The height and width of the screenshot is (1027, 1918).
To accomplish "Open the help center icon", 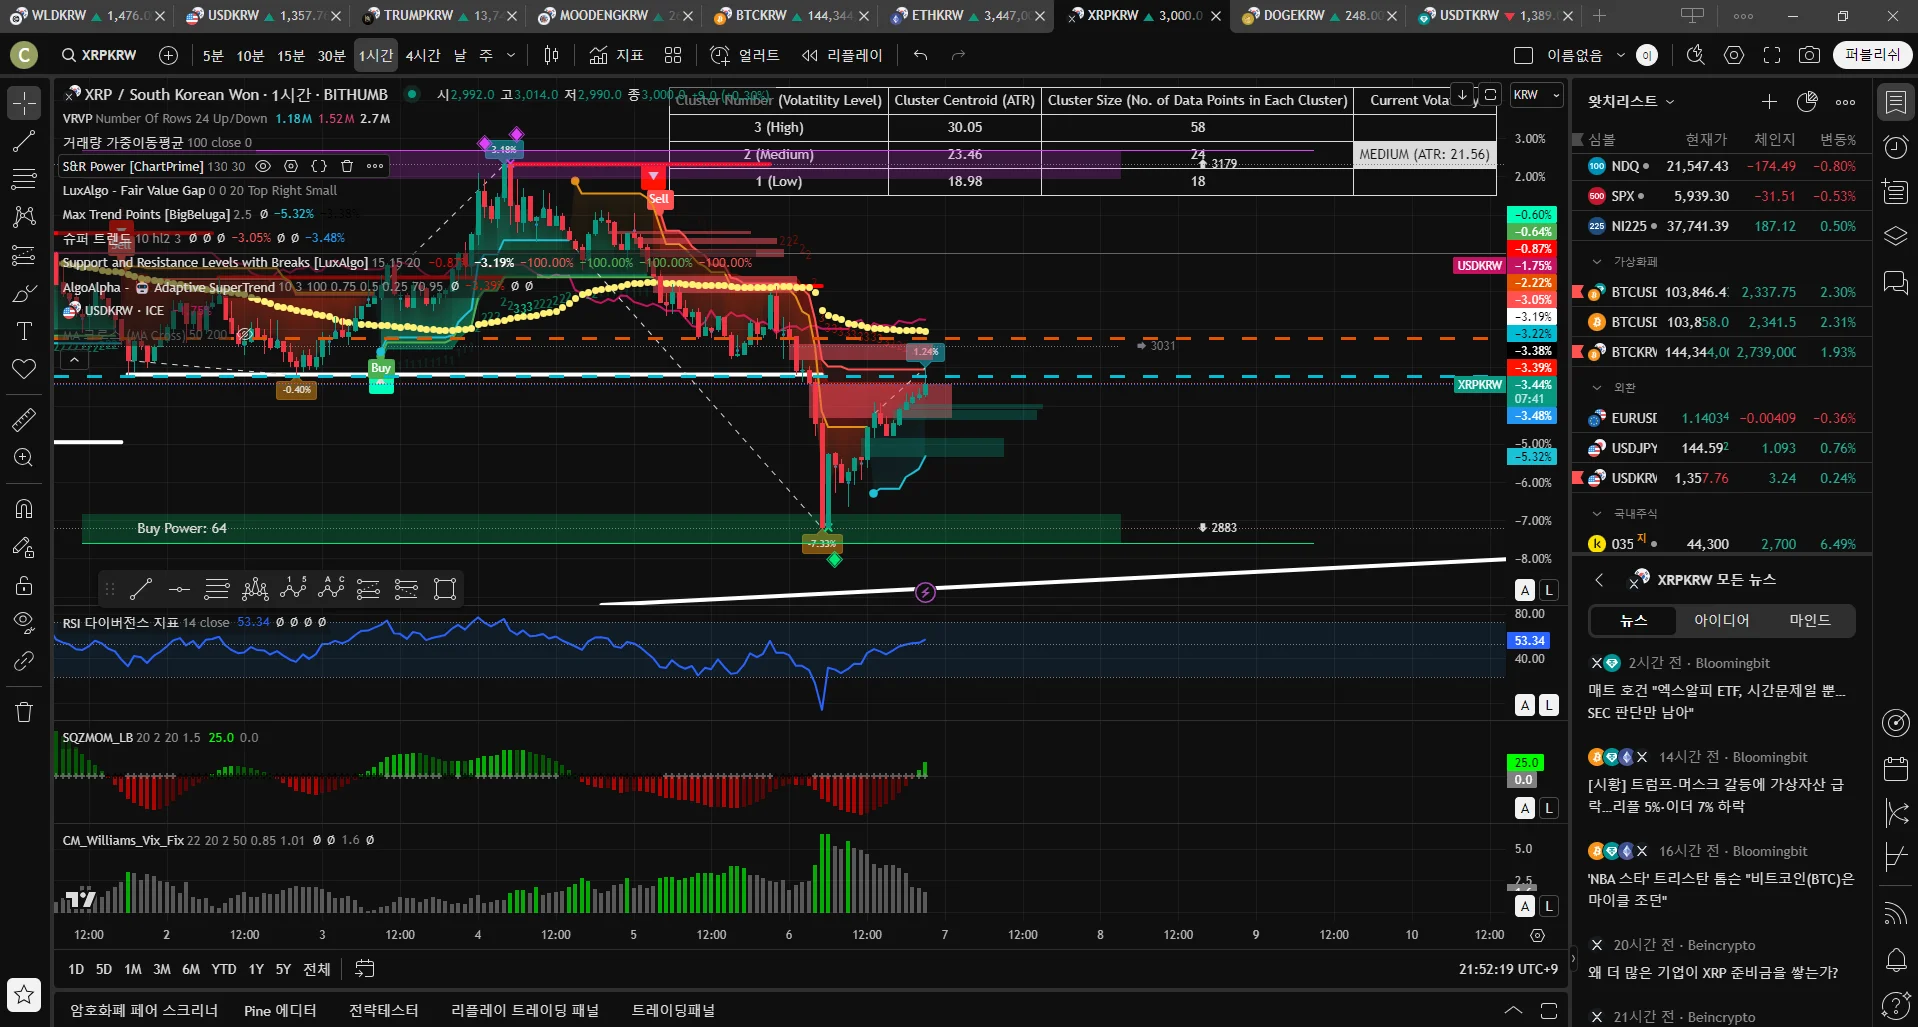I will [x=1895, y=1004].
